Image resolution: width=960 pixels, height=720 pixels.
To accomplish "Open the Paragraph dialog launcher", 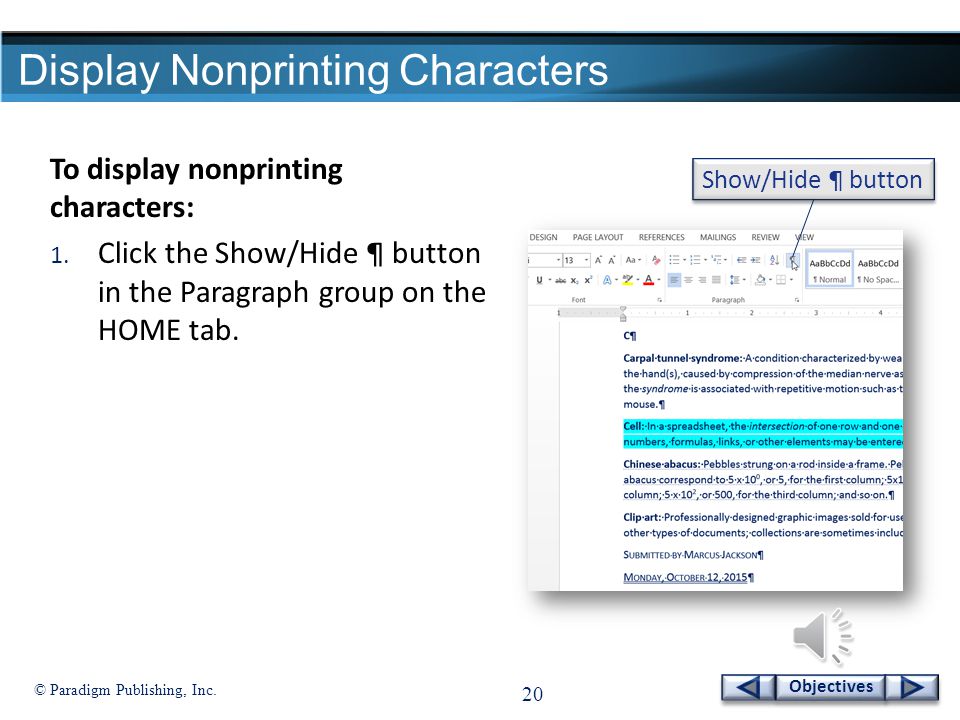I will (797, 300).
